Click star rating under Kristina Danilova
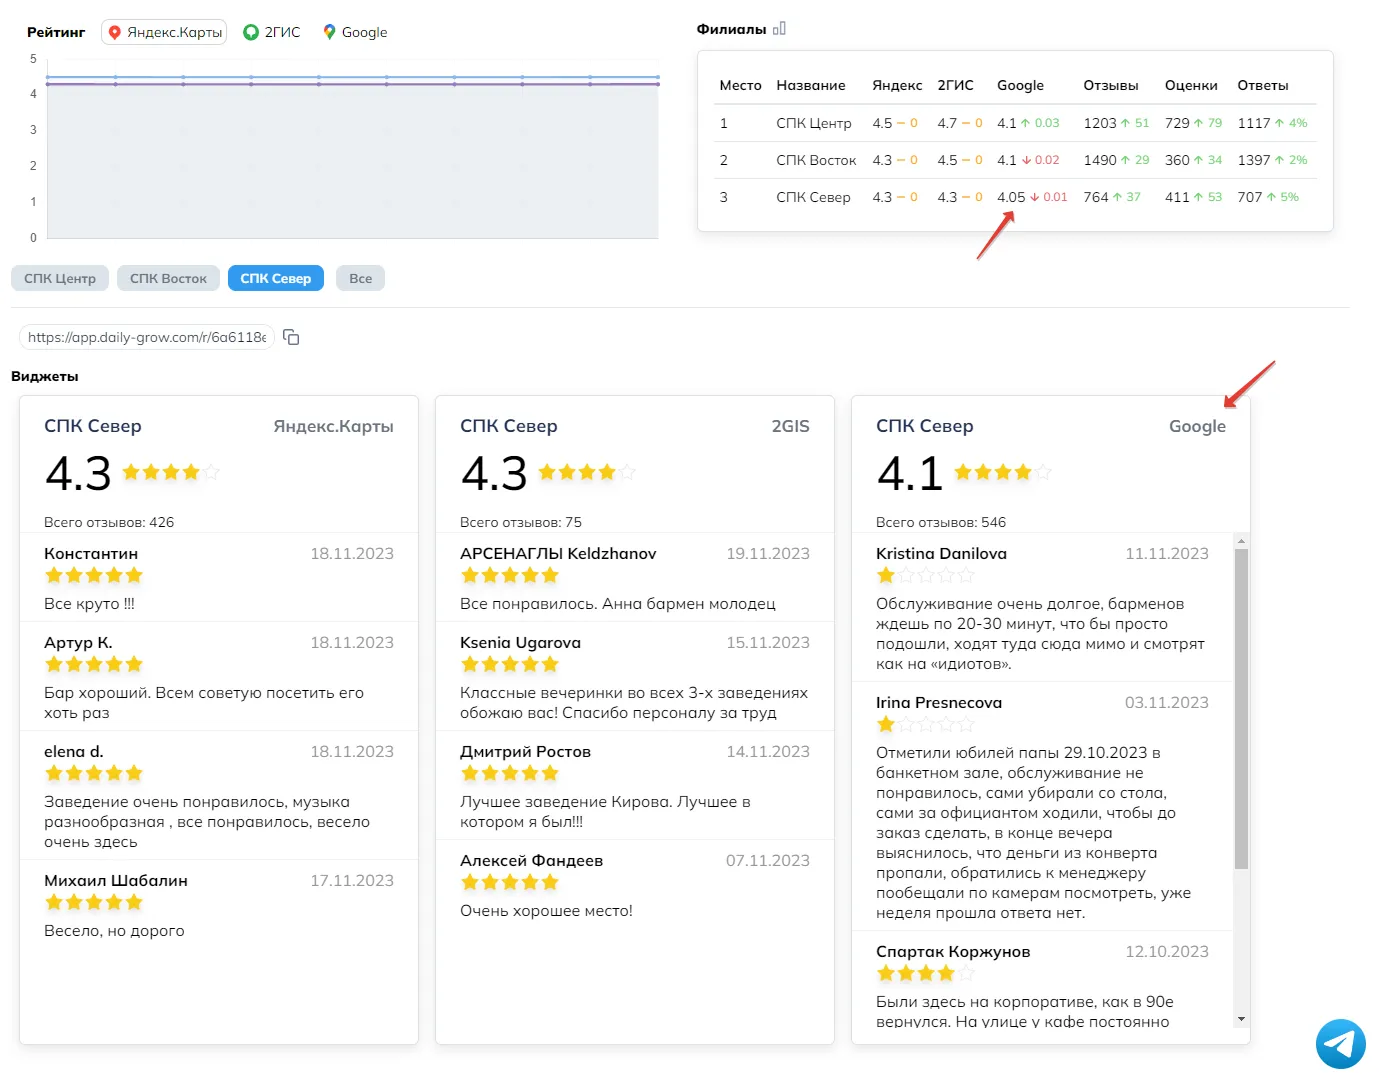The height and width of the screenshot is (1075, 1379). point(925,575)
